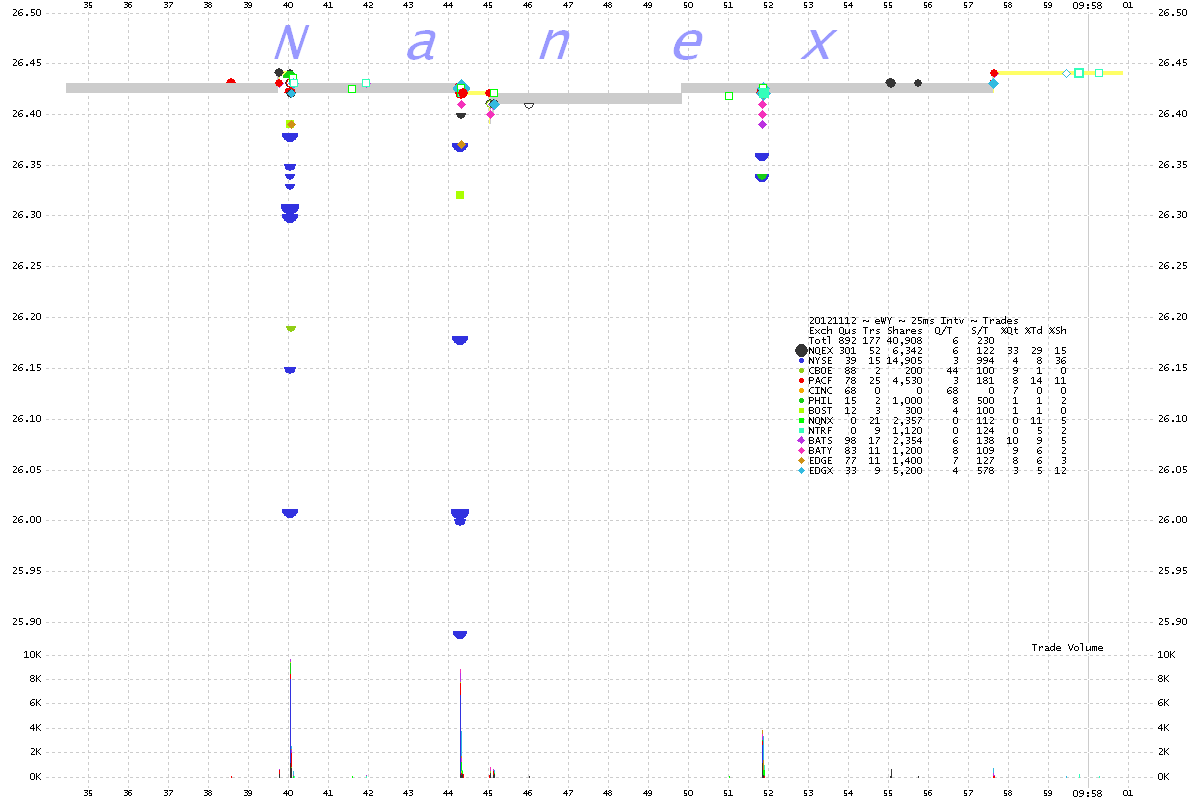
Task: Click the red PACF legend dot
Action: pyautogui.click(x=801, y=380)
